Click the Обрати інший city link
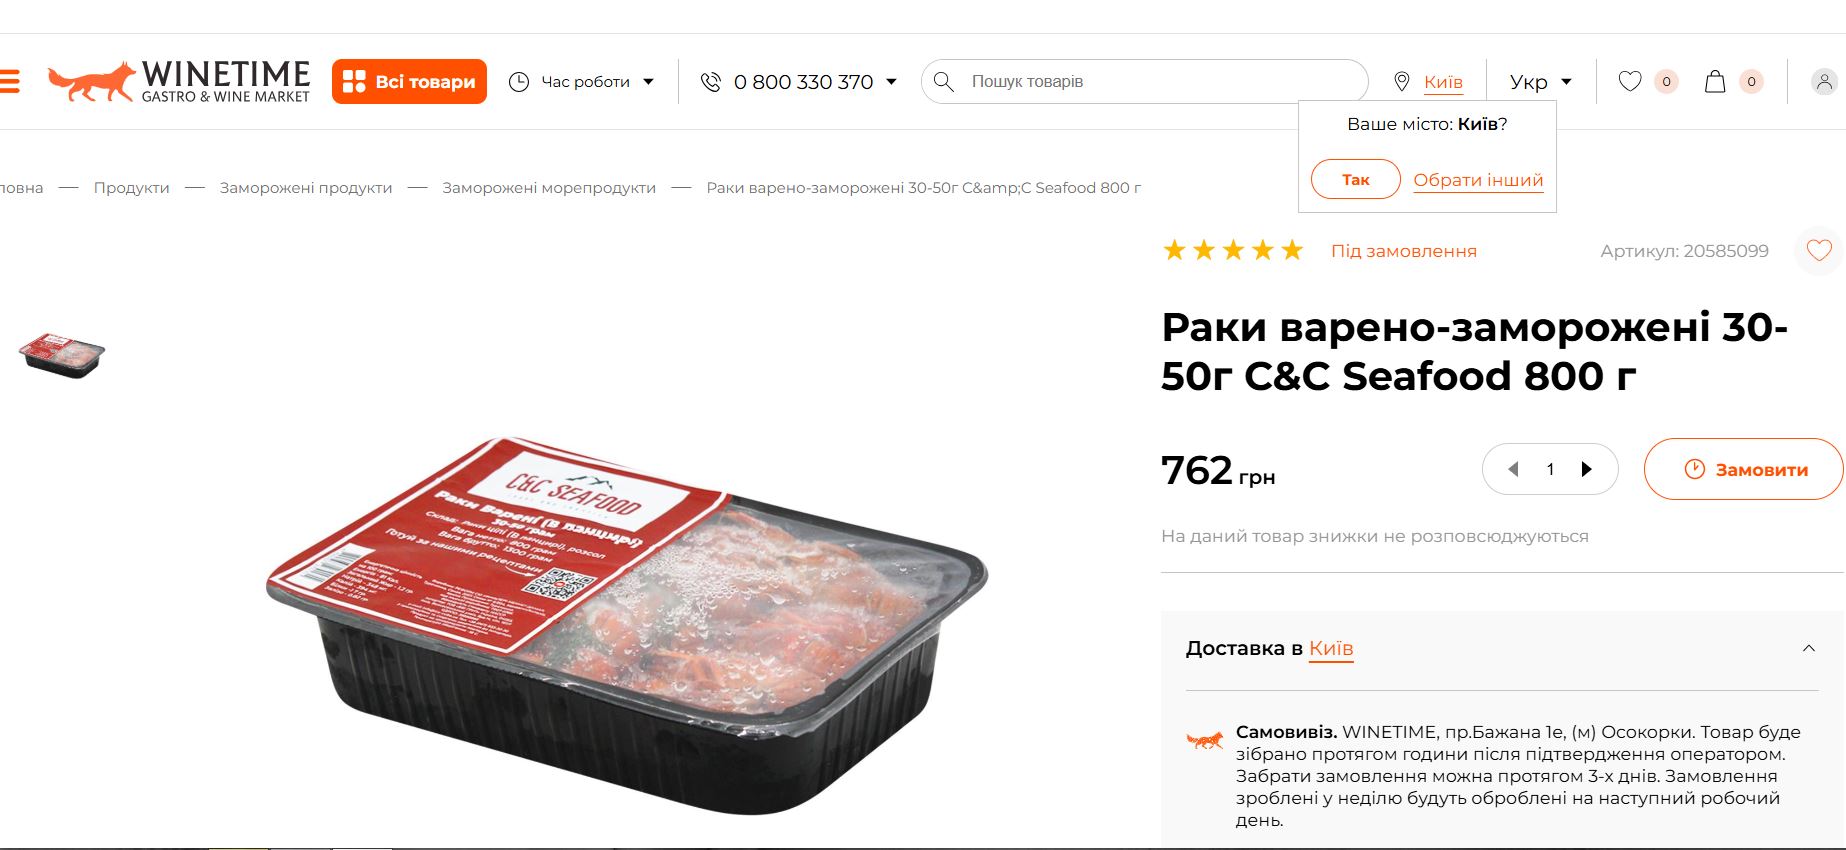The image size is (1846, 850). [x=1478, y=180]
